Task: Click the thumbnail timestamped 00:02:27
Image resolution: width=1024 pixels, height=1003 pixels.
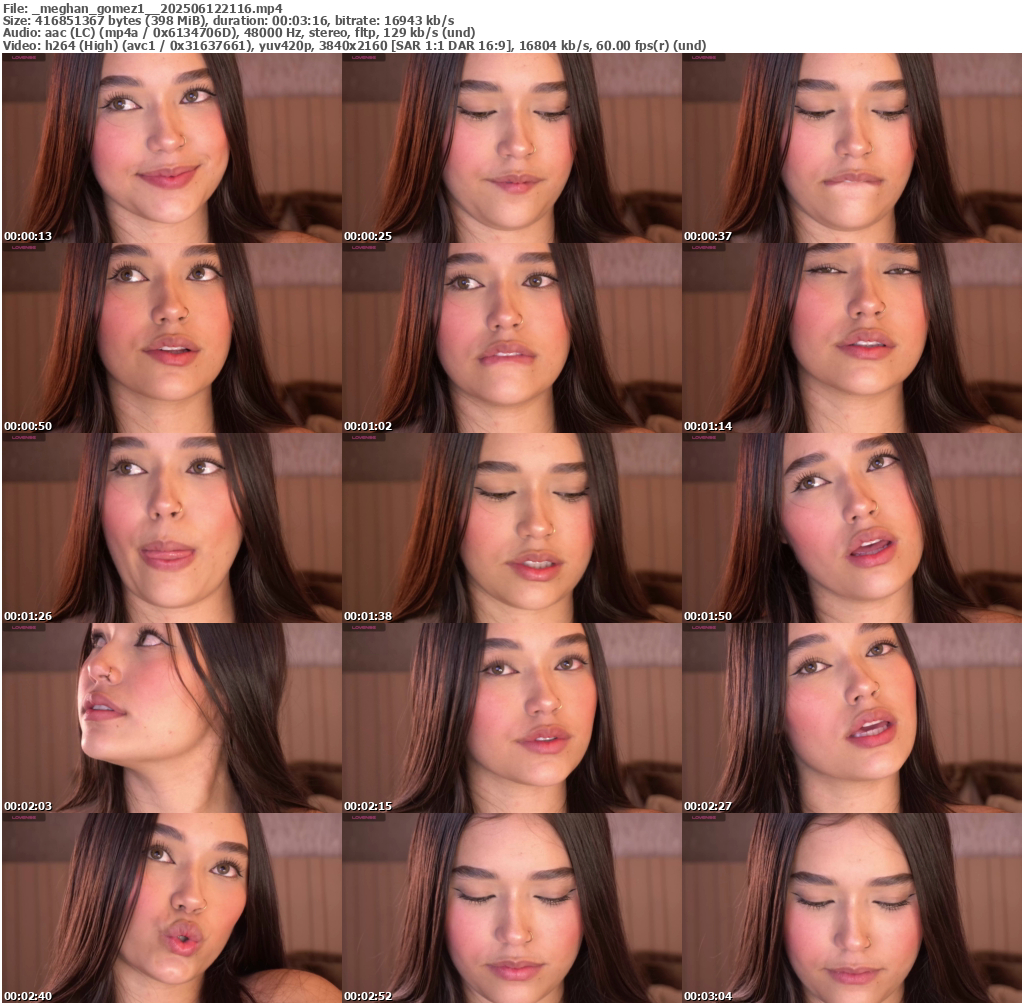Action: point(852,718)
